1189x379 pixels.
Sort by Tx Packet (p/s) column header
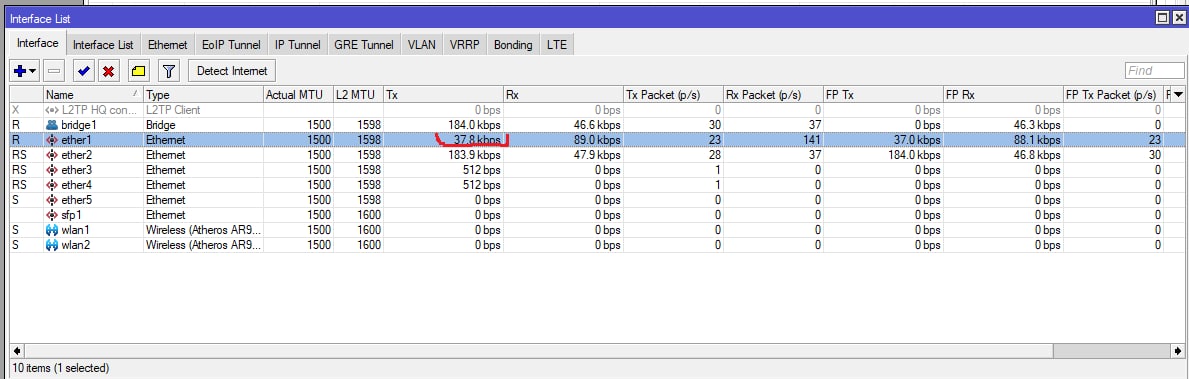pyautogui.click(x=673, y=95)
